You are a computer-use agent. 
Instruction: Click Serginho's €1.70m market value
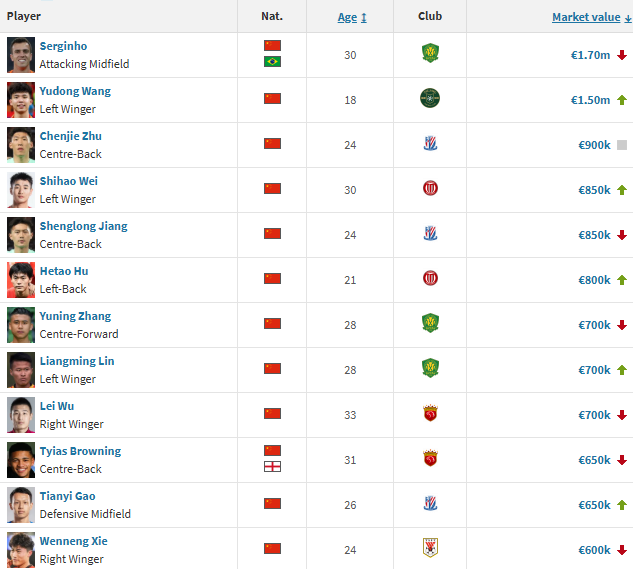tap(589, 55)
